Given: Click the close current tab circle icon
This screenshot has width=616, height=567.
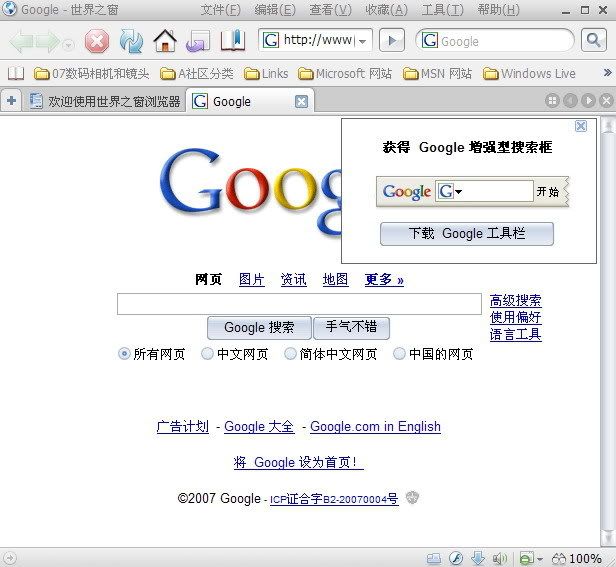Looking at the screenshot, I should pos(606,101).
